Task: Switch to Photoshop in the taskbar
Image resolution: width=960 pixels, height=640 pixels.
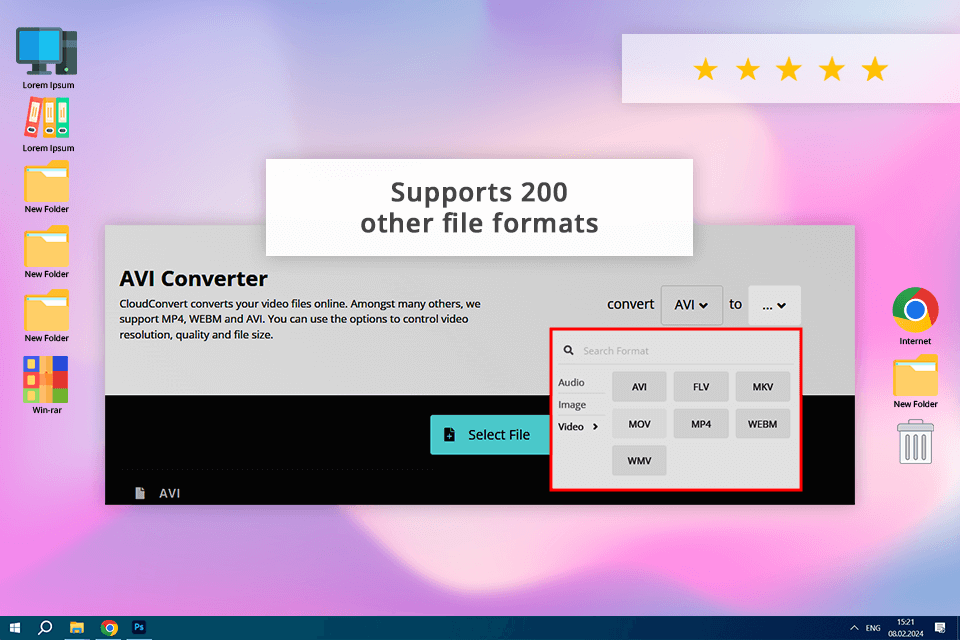Action: (139, 627)
